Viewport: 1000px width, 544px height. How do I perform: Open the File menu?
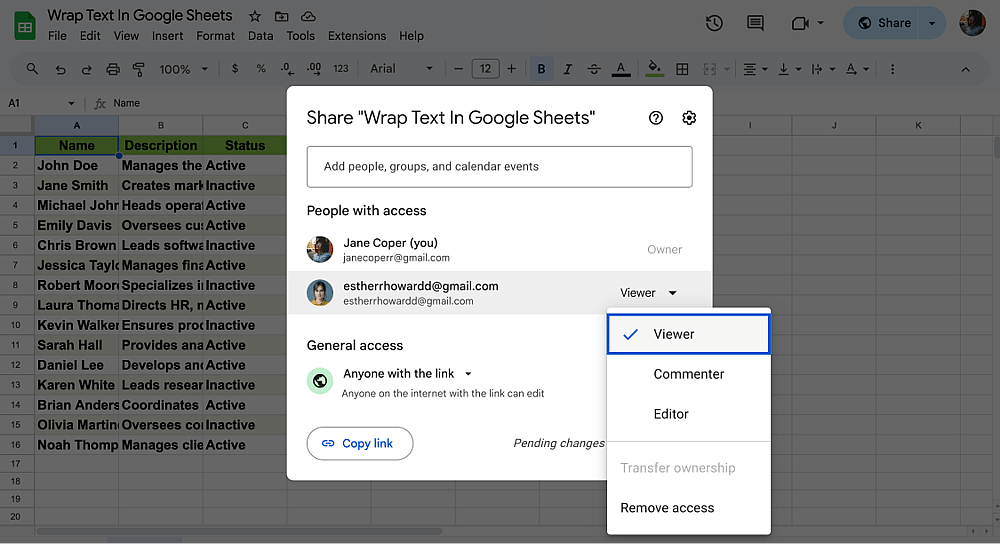pos(57,36)
